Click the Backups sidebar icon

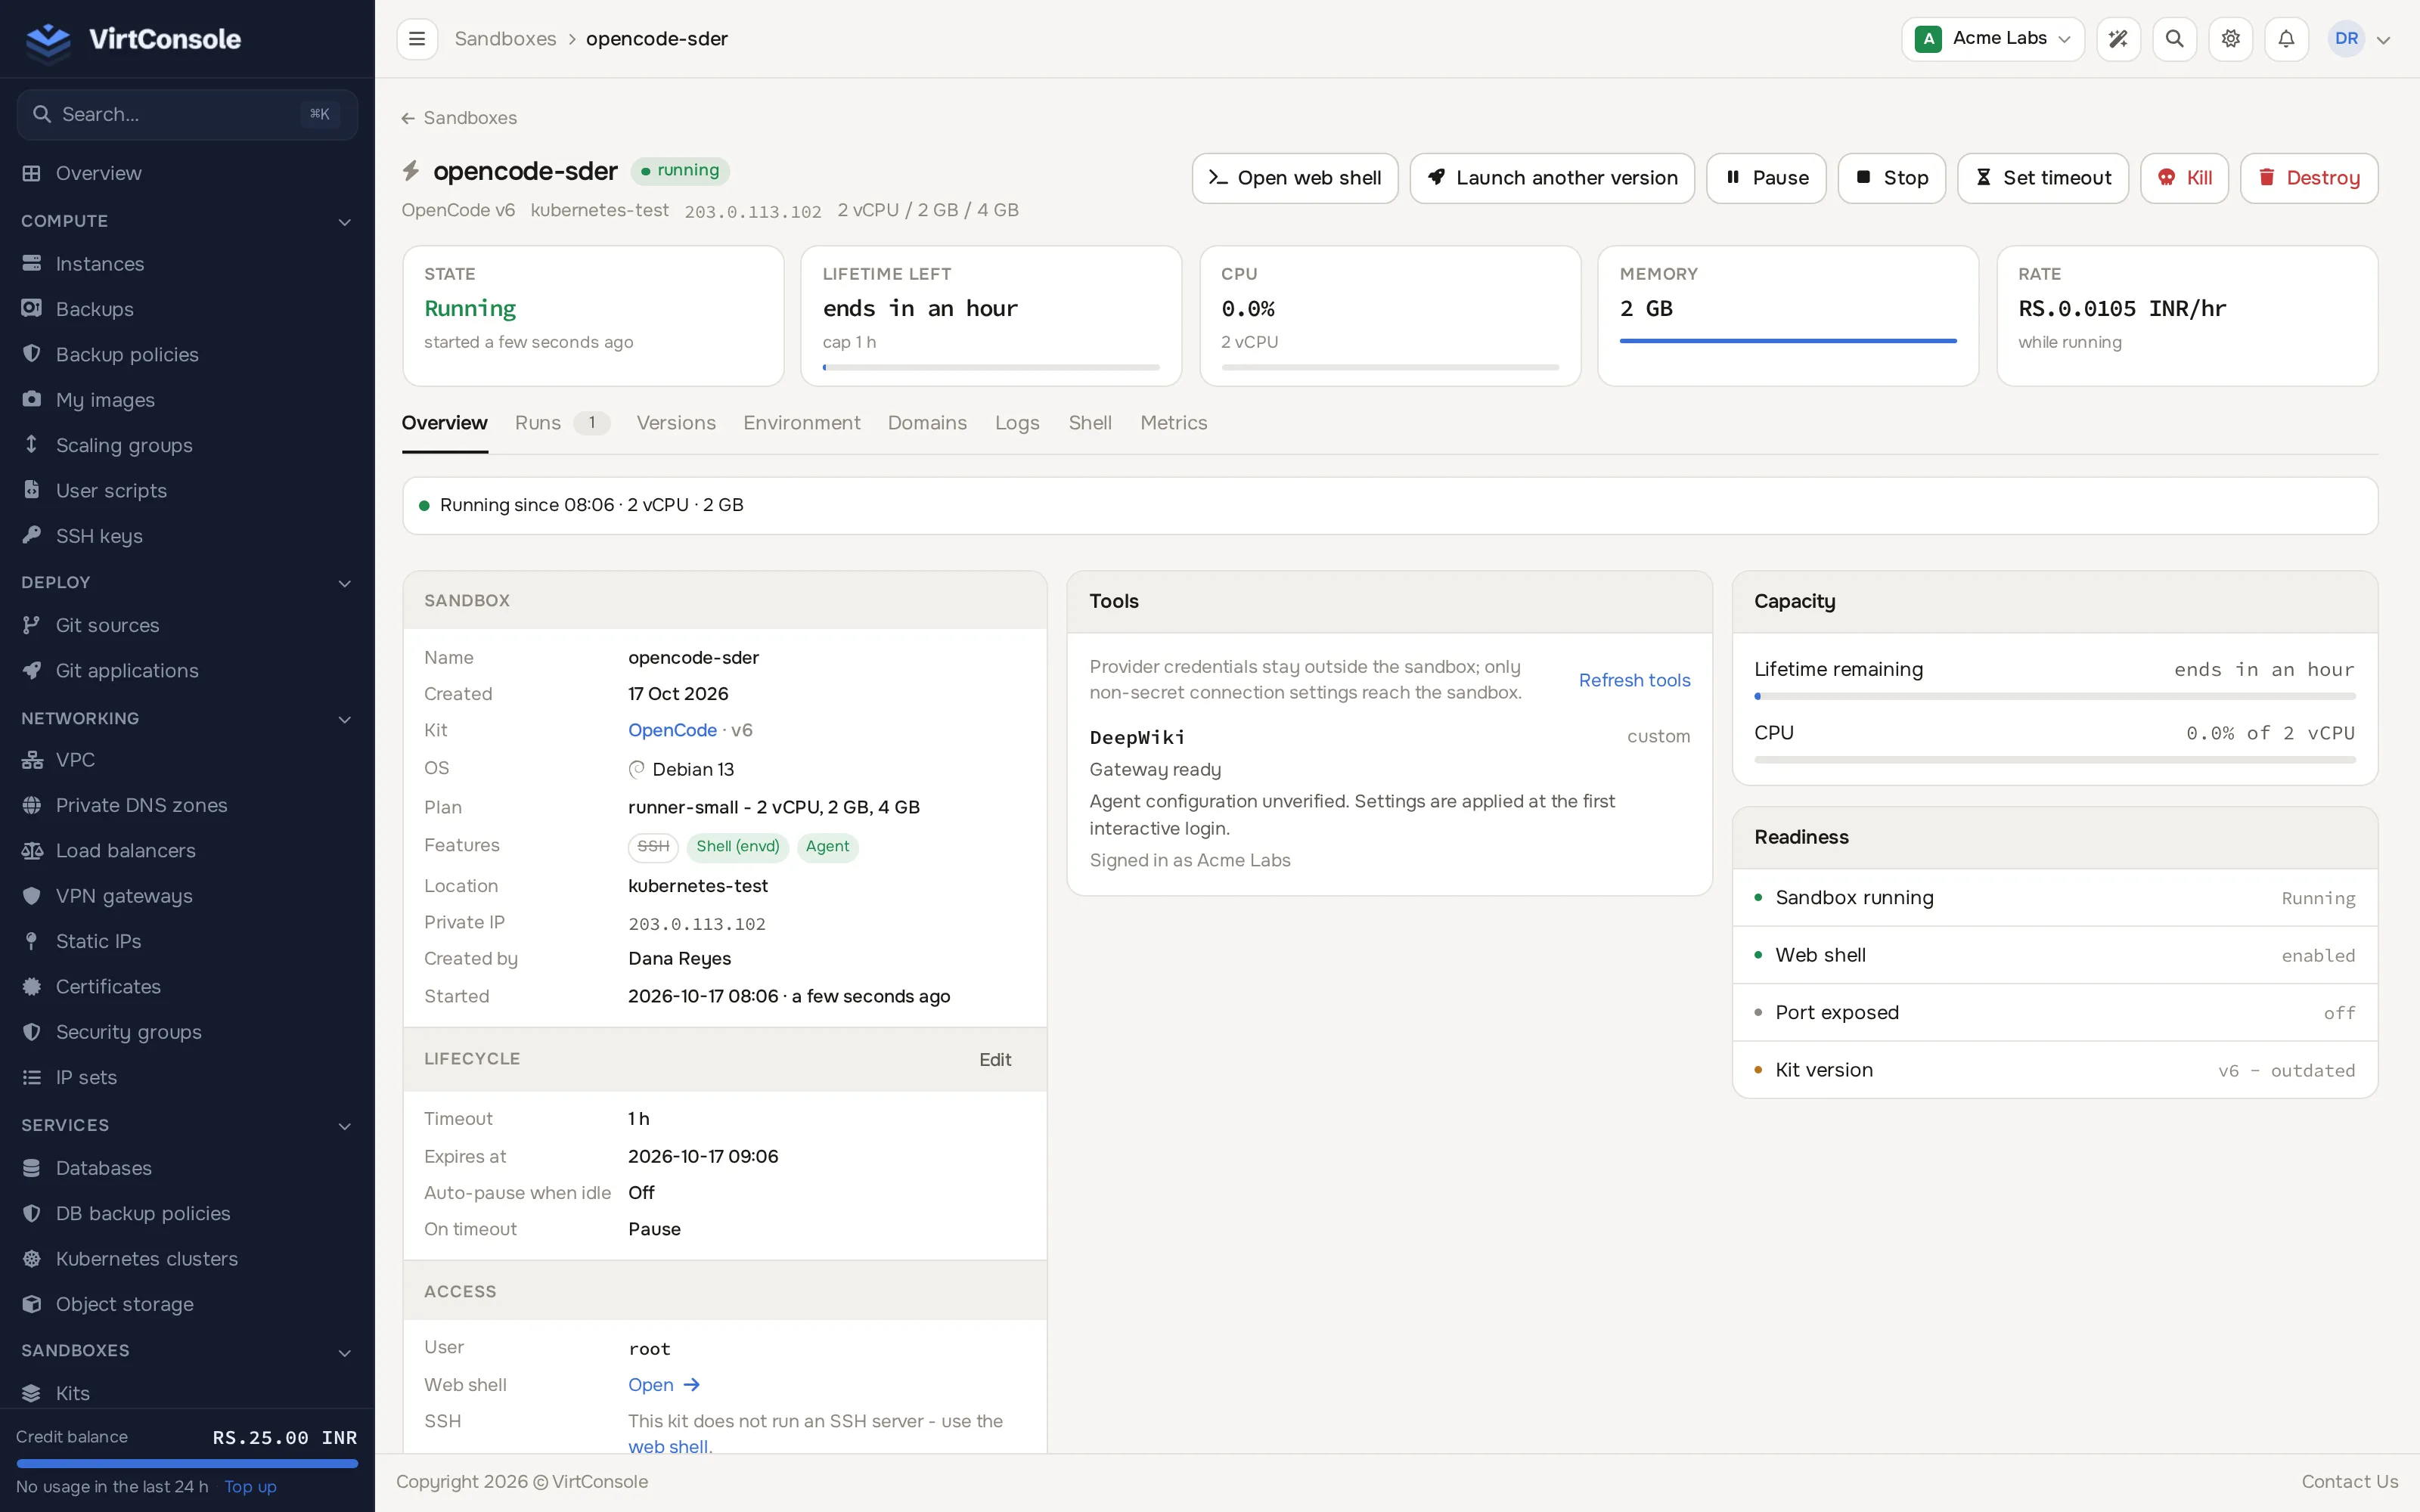click(32, 309)
